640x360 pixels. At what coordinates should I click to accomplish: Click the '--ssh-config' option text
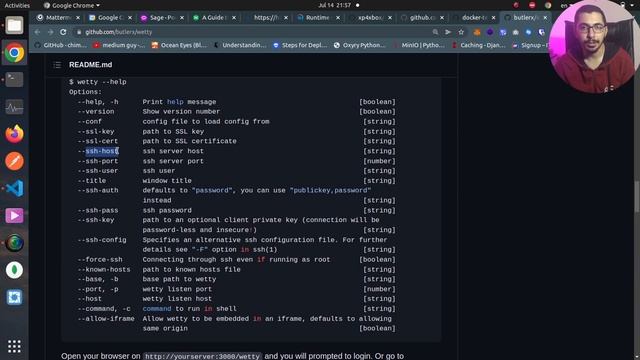click(102, 240)
